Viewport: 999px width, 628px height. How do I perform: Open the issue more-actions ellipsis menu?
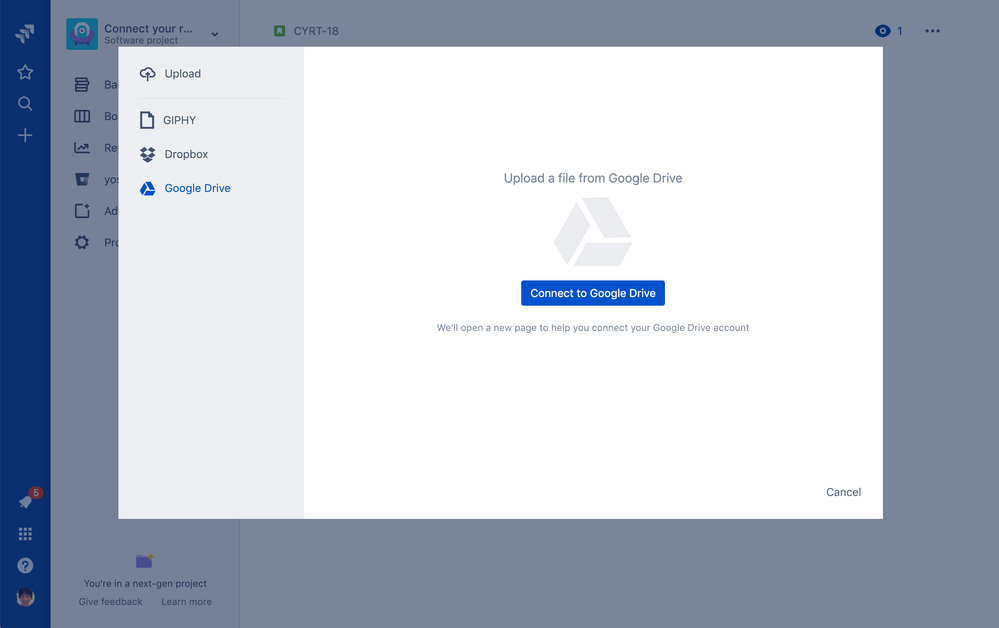click(x=932, y=30)
